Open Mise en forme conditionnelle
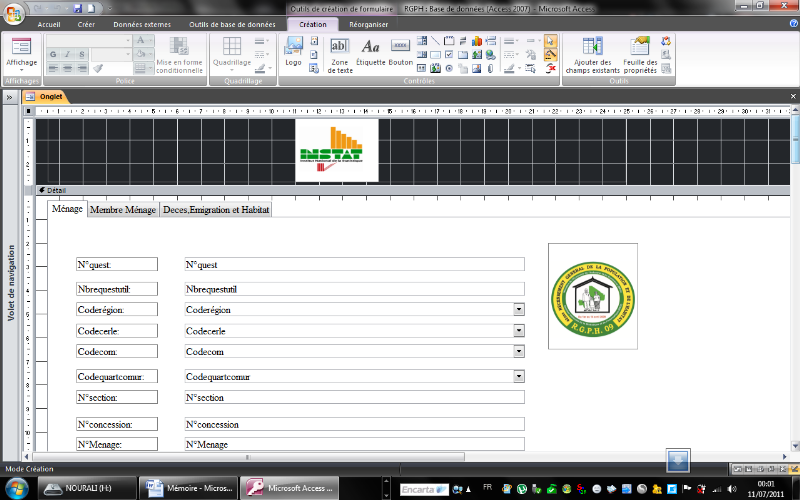 coord(179,55)
